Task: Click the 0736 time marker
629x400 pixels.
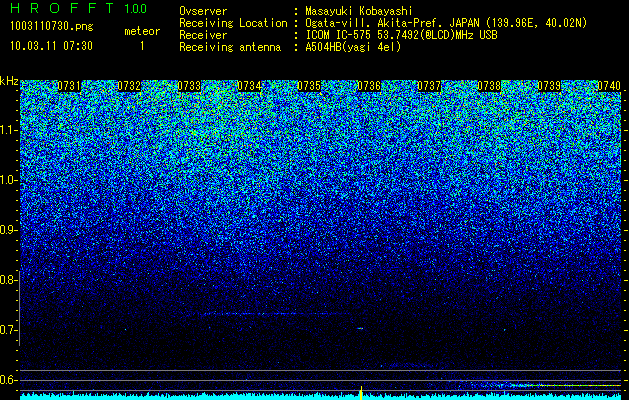Action: point(369,86)
